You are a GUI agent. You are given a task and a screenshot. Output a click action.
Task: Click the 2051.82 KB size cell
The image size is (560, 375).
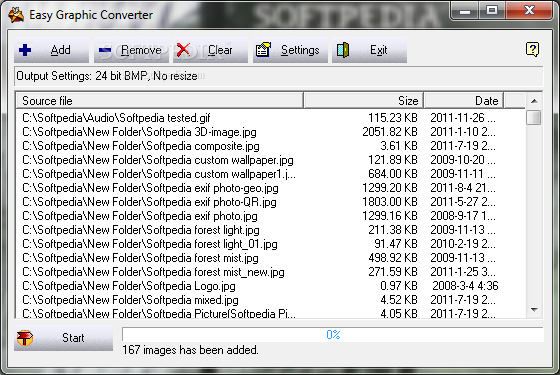pyautogui.click(x=390, y=132)
